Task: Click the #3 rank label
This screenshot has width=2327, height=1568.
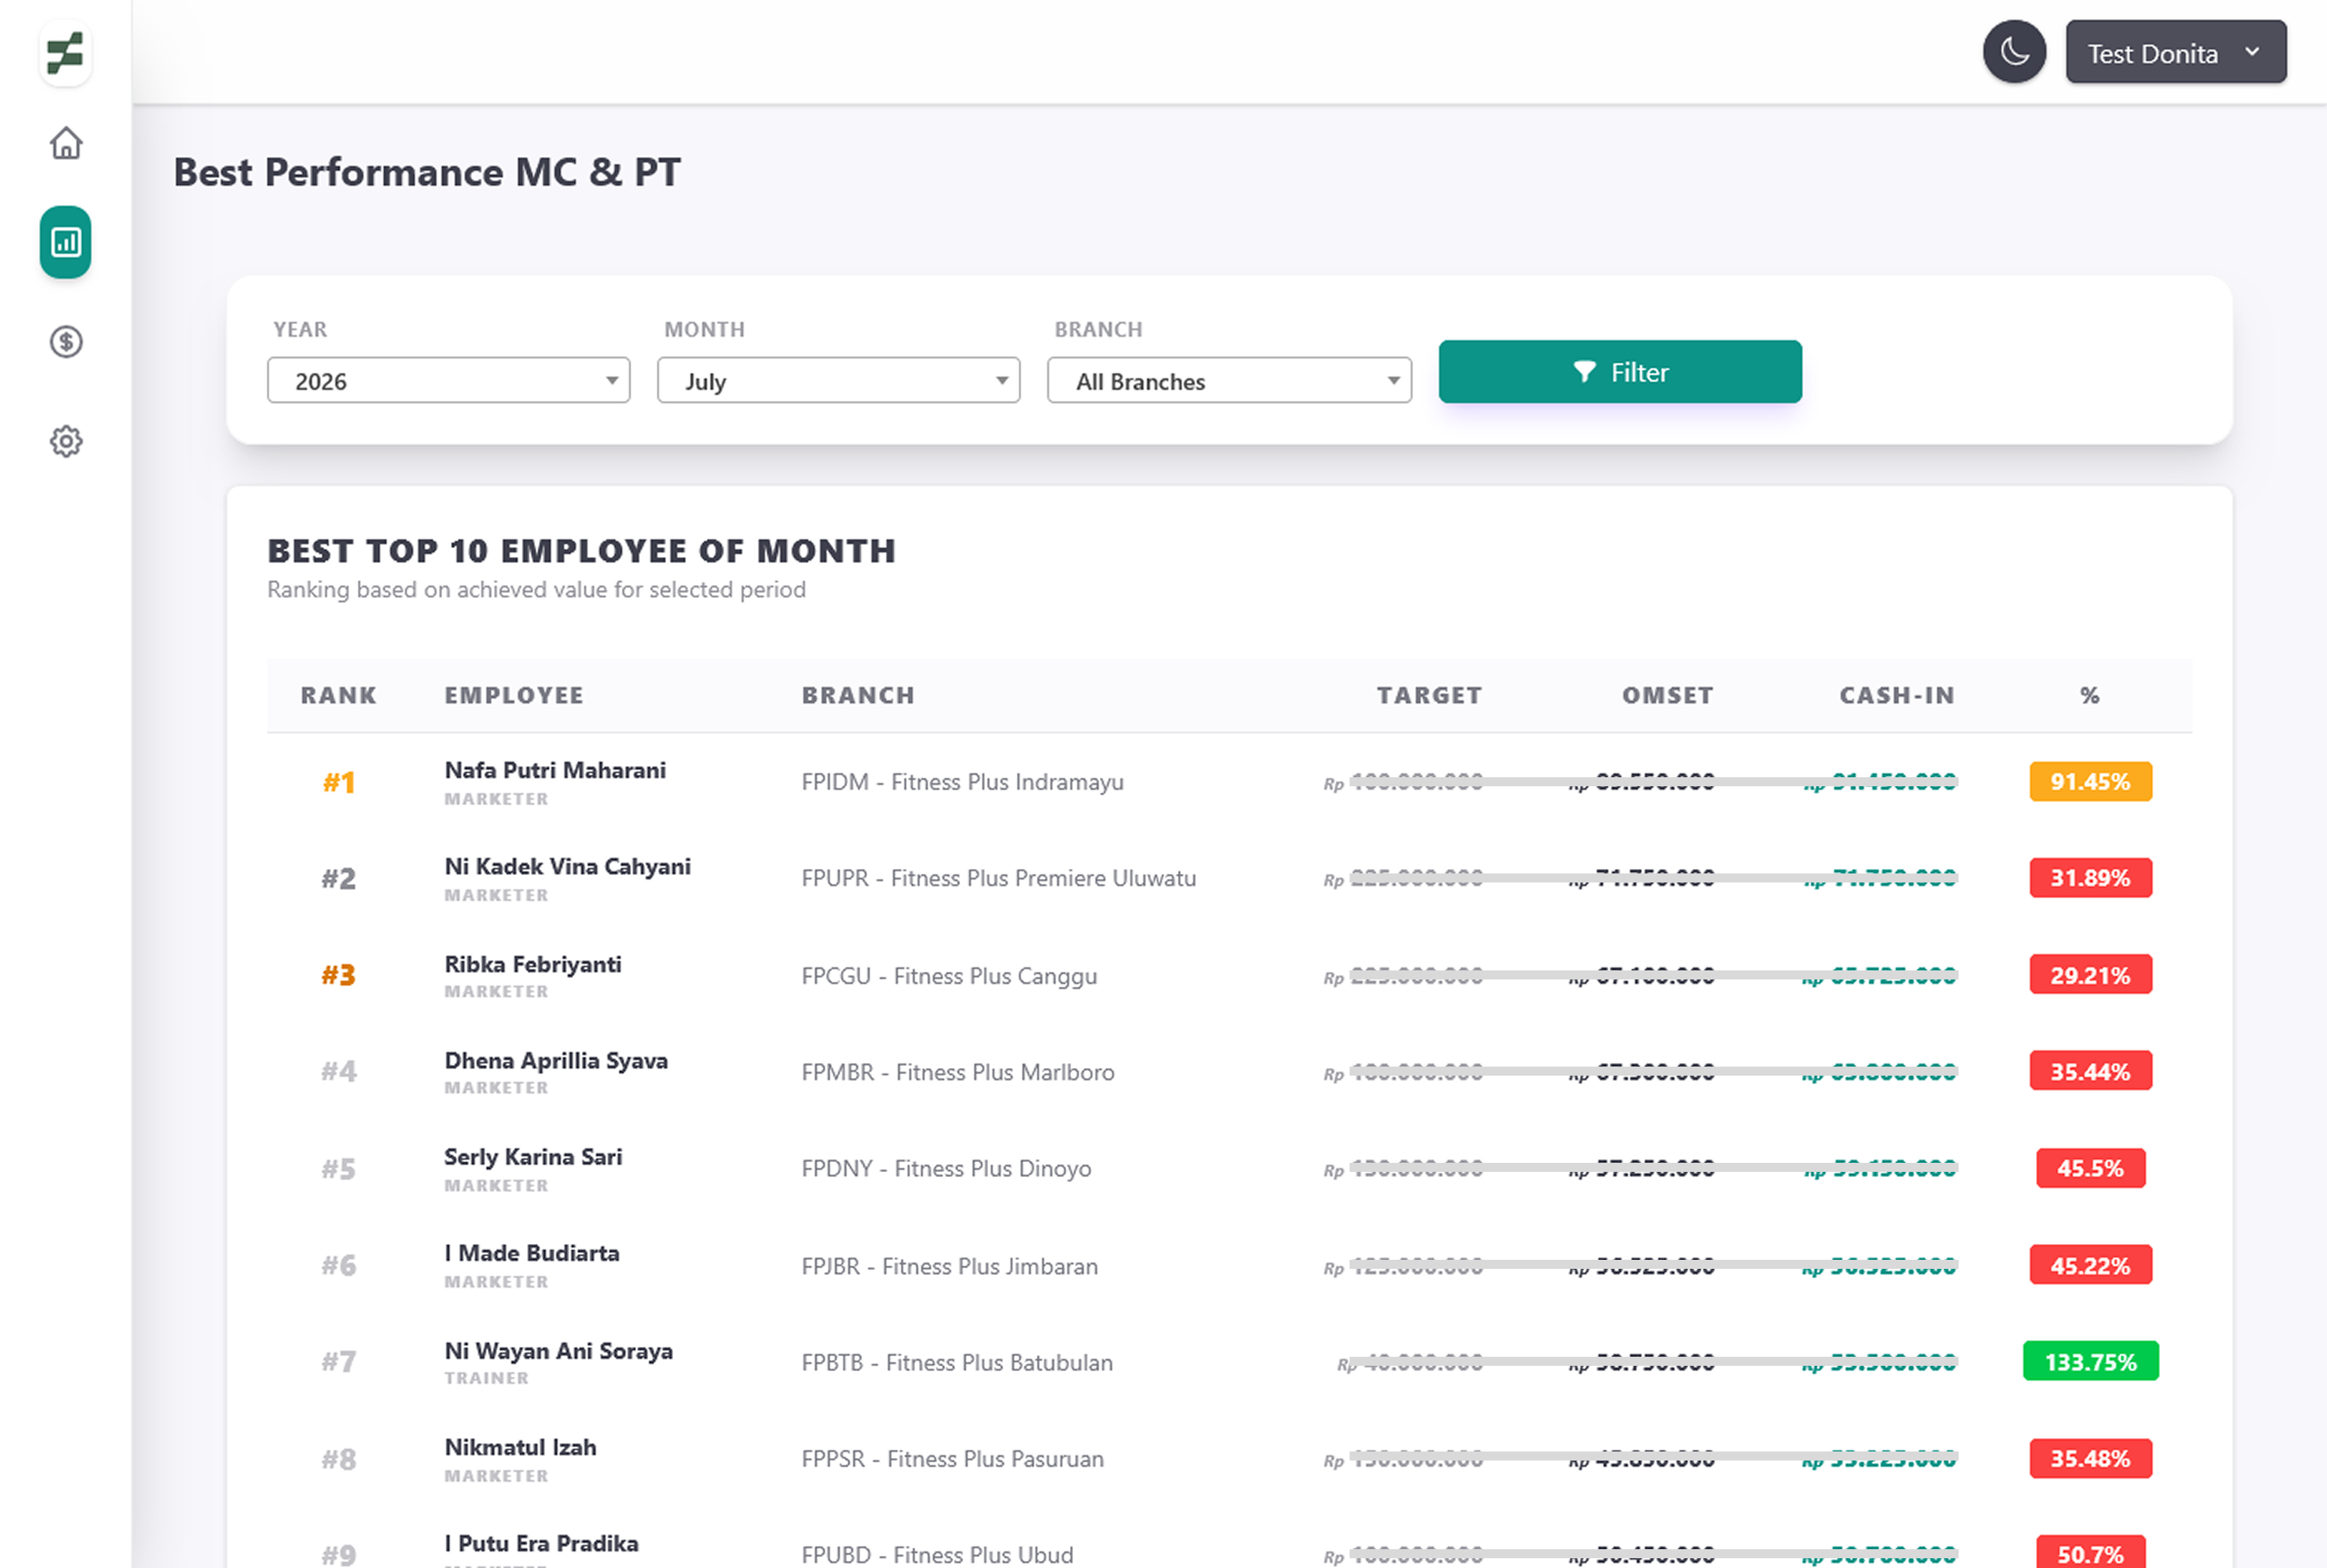Action: (339, 975)
